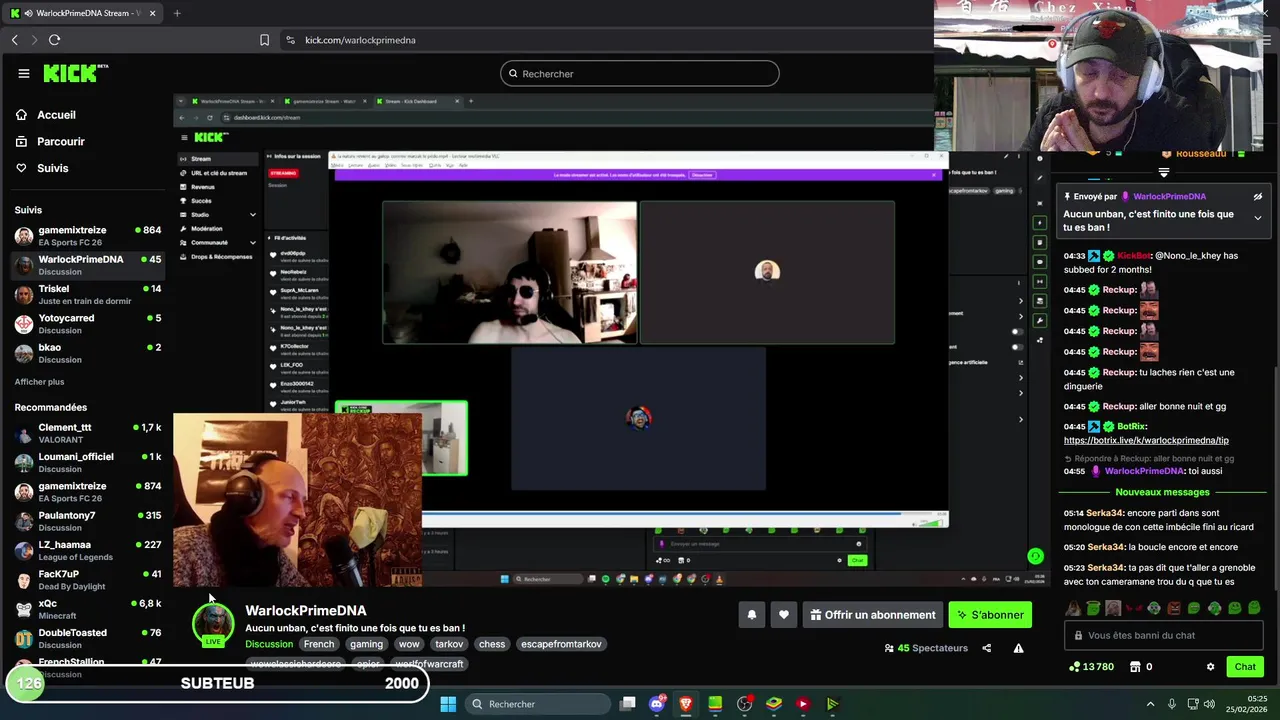Select the WarlockPrimeDNA Stream browser tab

pyautogui.click(x=83, y=13)
